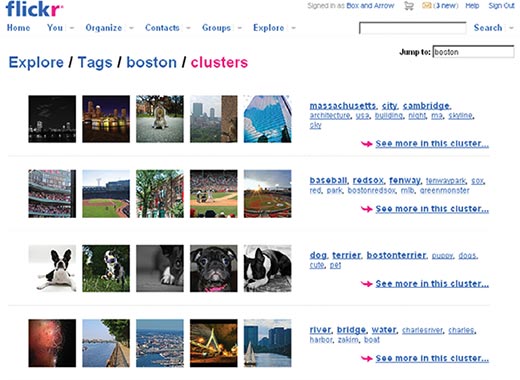Open the shopping cart icon
Image resolution: width=520 pixels, height=380 pixels.
(x=409, y=6)
